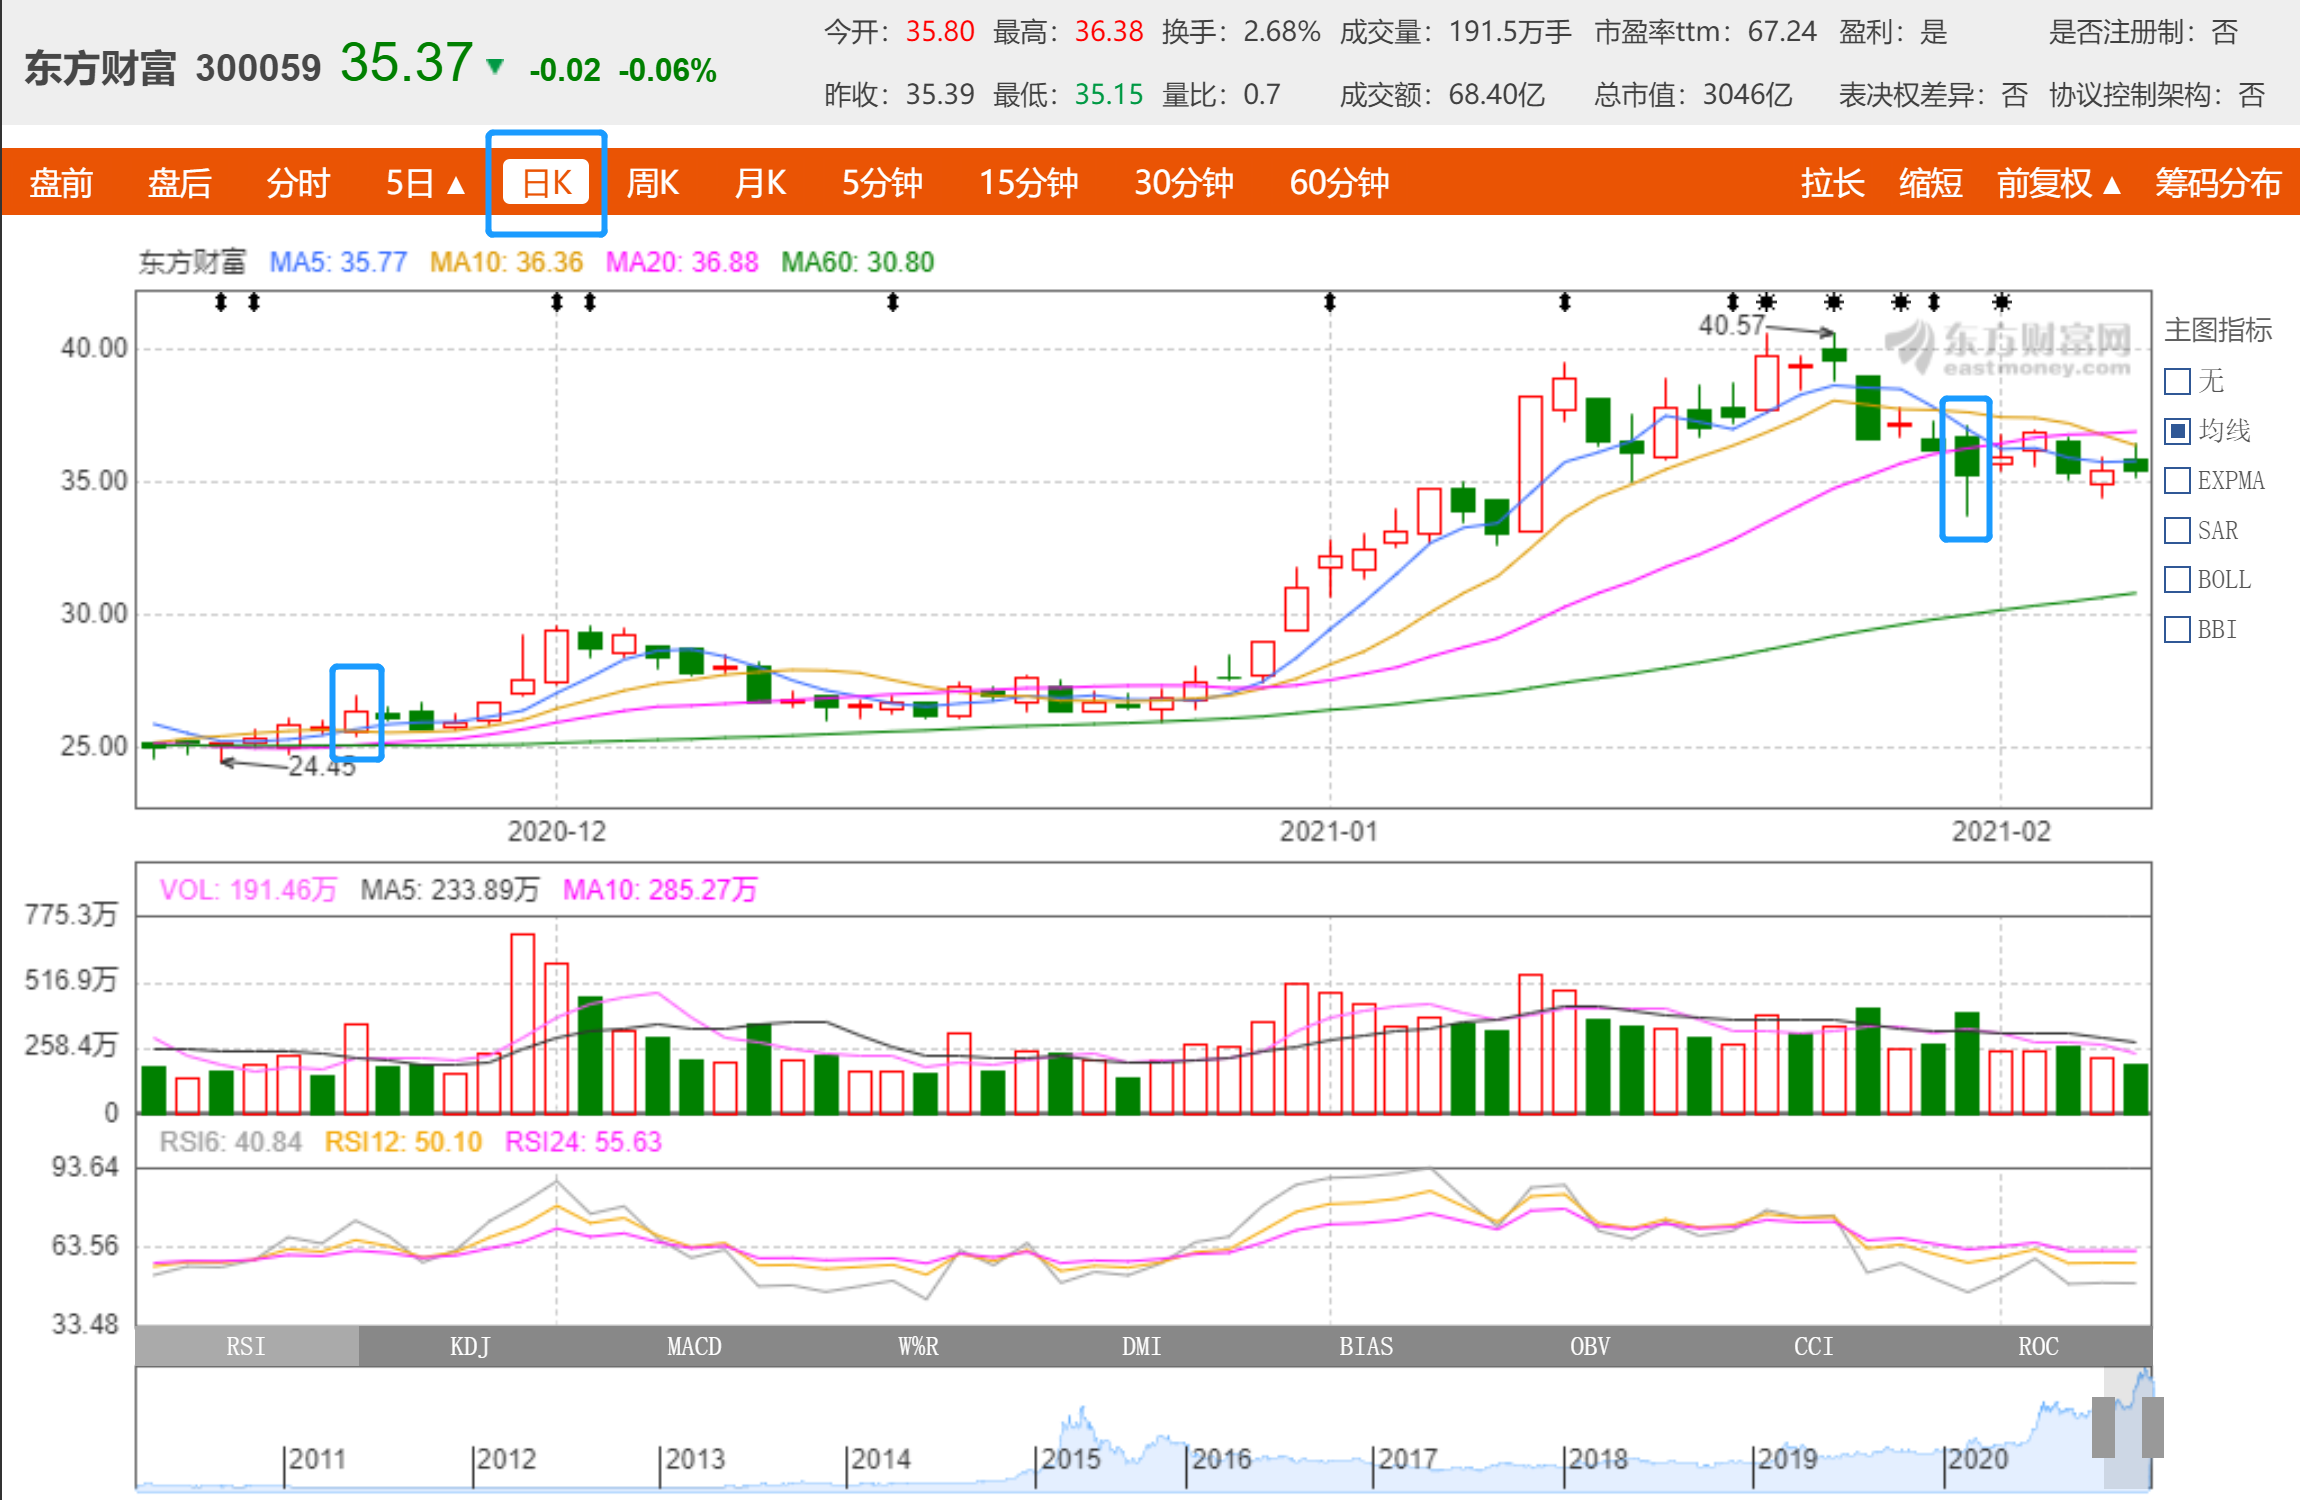Enable the BBI indicator checkbox
2312x1500 pixels.
tap(2177, 630)
